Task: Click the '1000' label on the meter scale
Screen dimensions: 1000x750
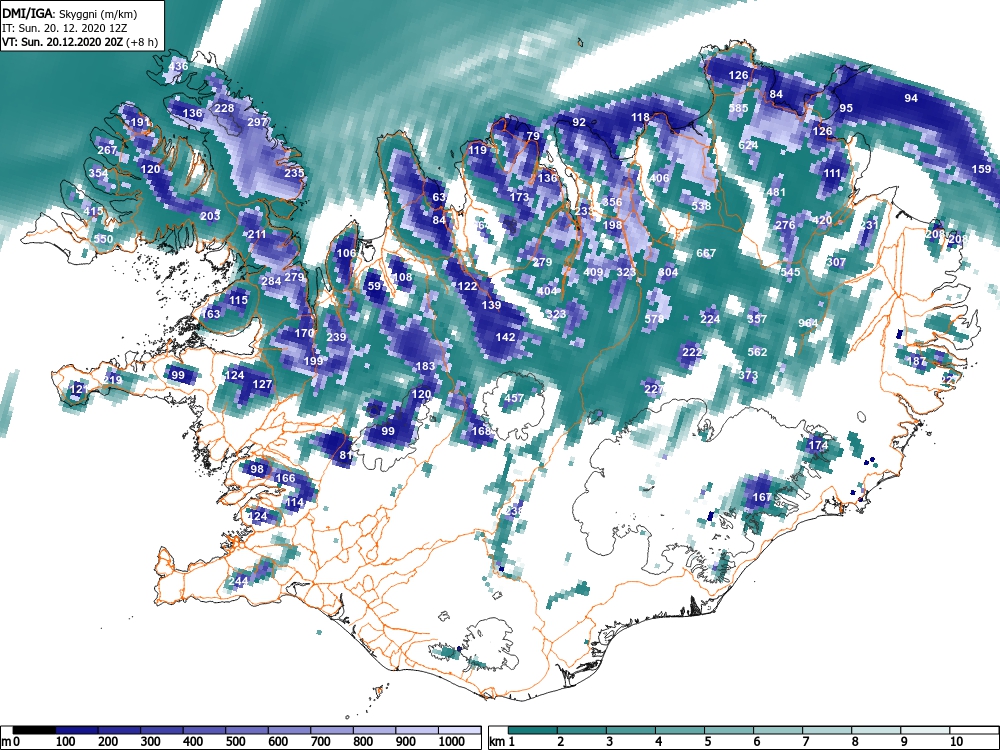Action: click(x=452, y=742)
